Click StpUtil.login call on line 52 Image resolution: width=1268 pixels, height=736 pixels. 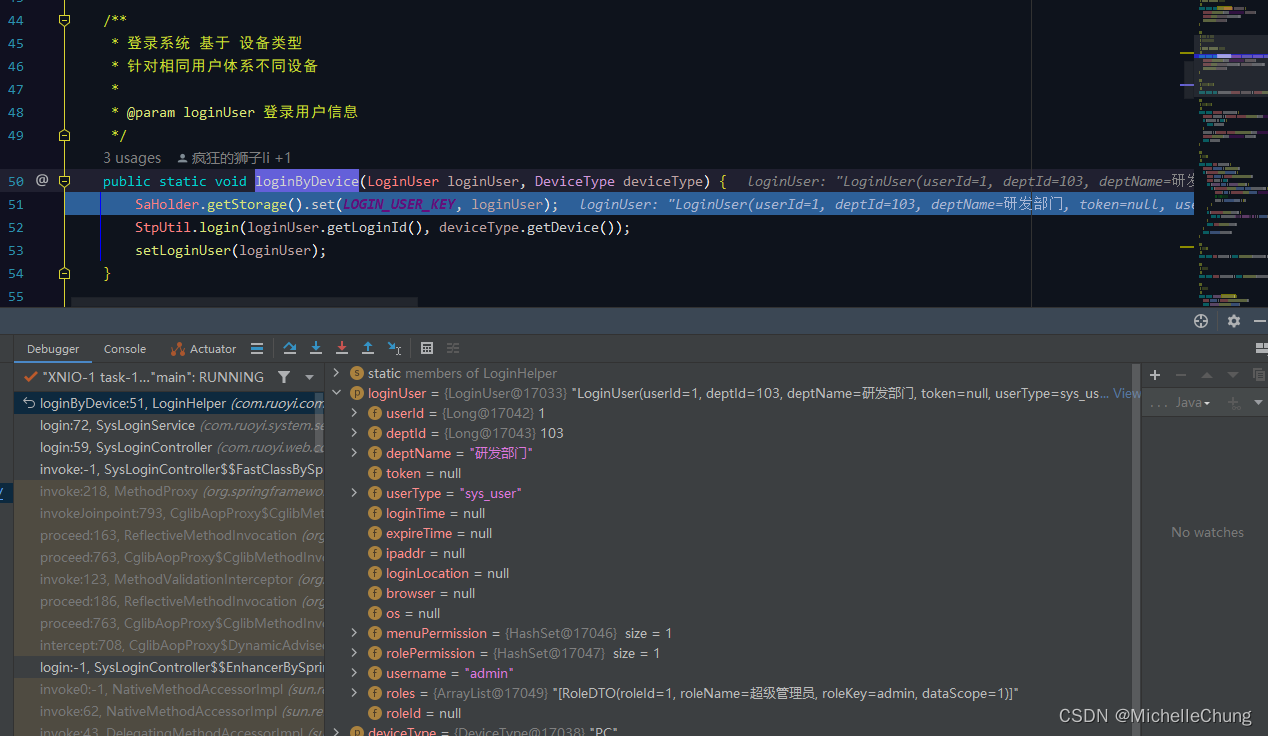pyautogui.click(x=188, y=227)
